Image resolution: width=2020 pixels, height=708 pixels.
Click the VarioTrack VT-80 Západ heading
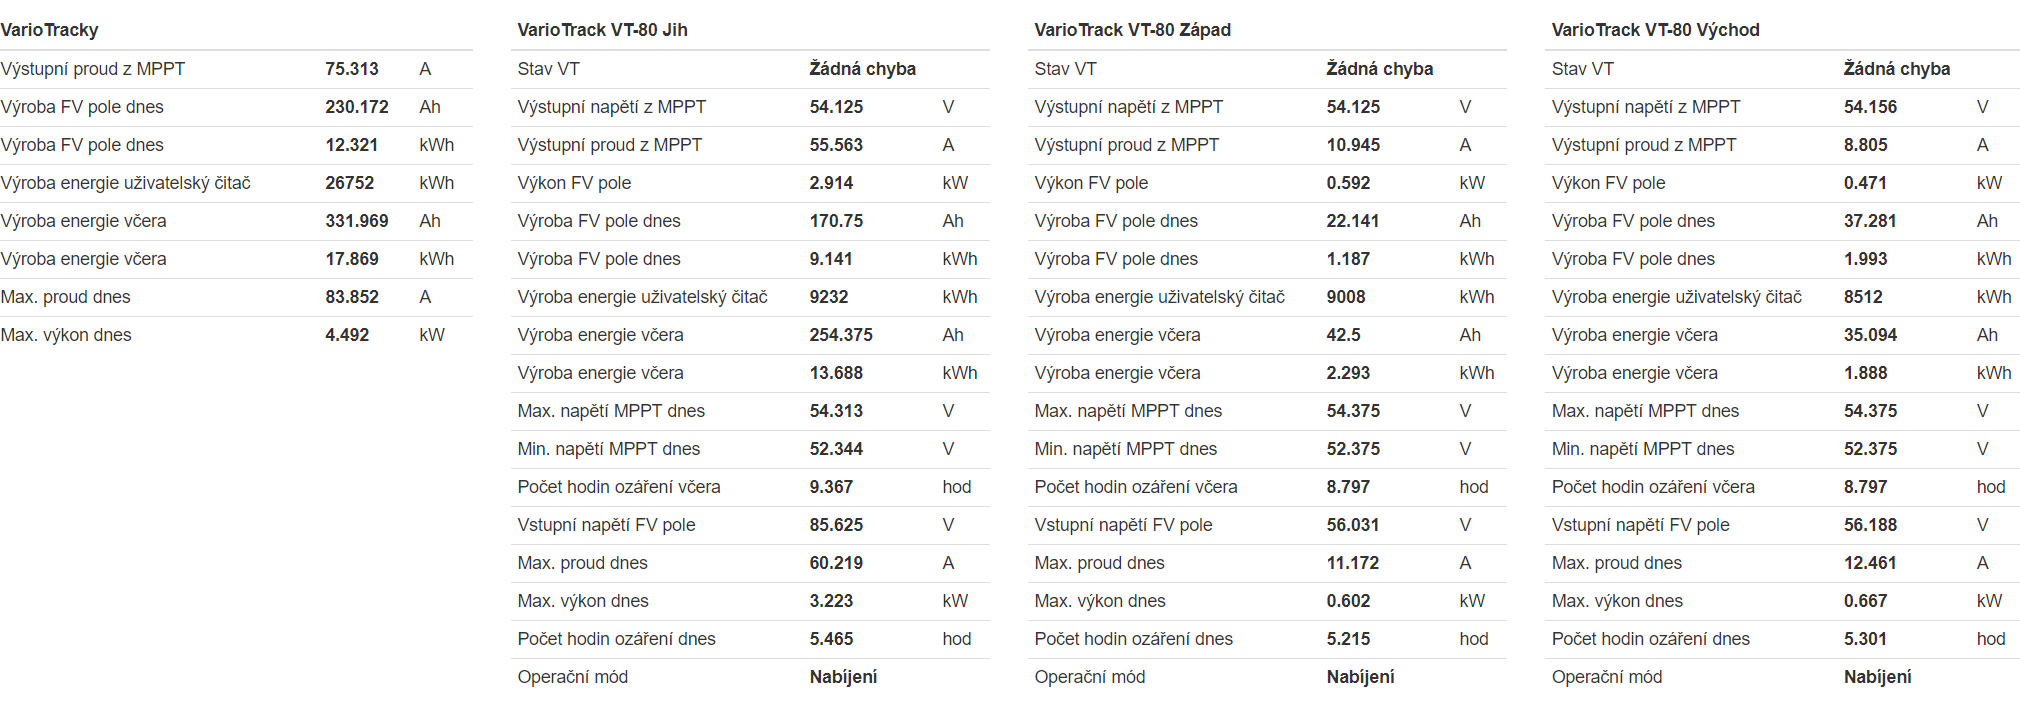point(1132,30)
